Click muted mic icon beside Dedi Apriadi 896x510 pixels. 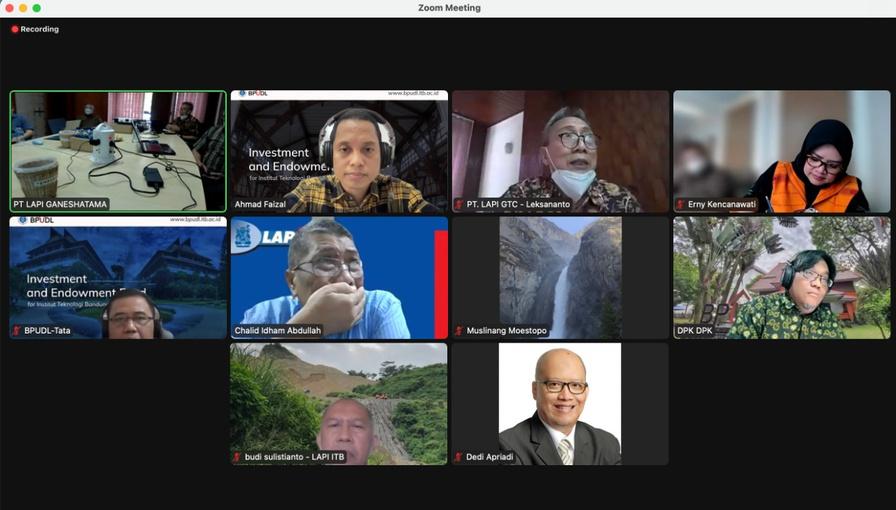(459, 457)
